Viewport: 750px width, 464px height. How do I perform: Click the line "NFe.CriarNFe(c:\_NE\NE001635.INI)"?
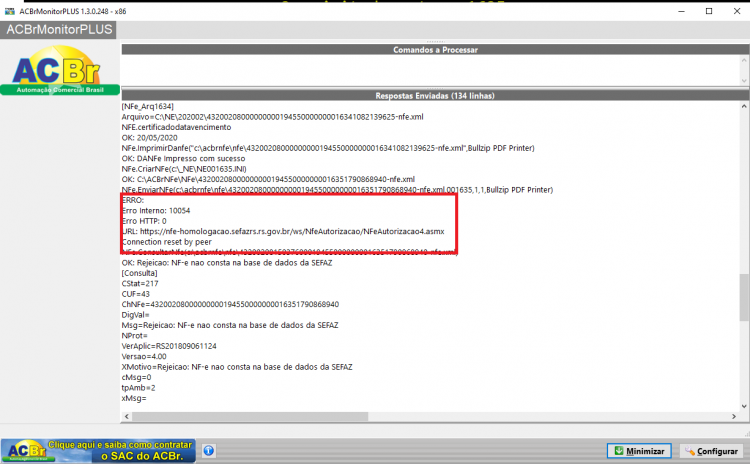click(184, 169)
